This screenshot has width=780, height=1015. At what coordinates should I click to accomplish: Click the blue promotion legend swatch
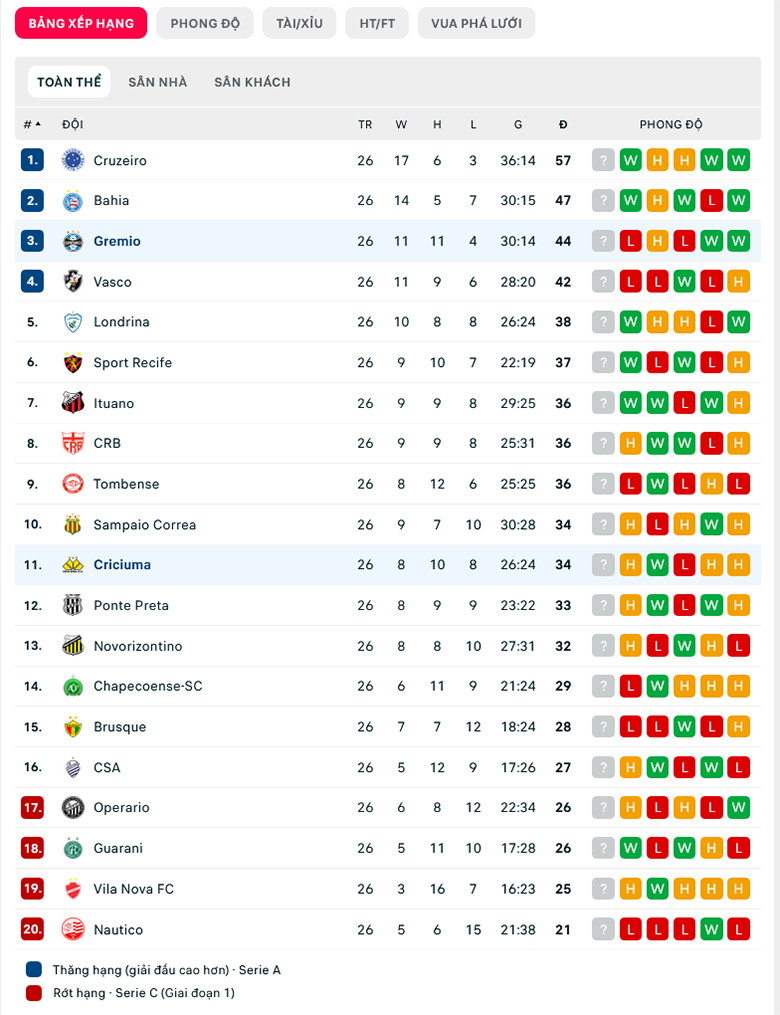click(x=31, y=968)
